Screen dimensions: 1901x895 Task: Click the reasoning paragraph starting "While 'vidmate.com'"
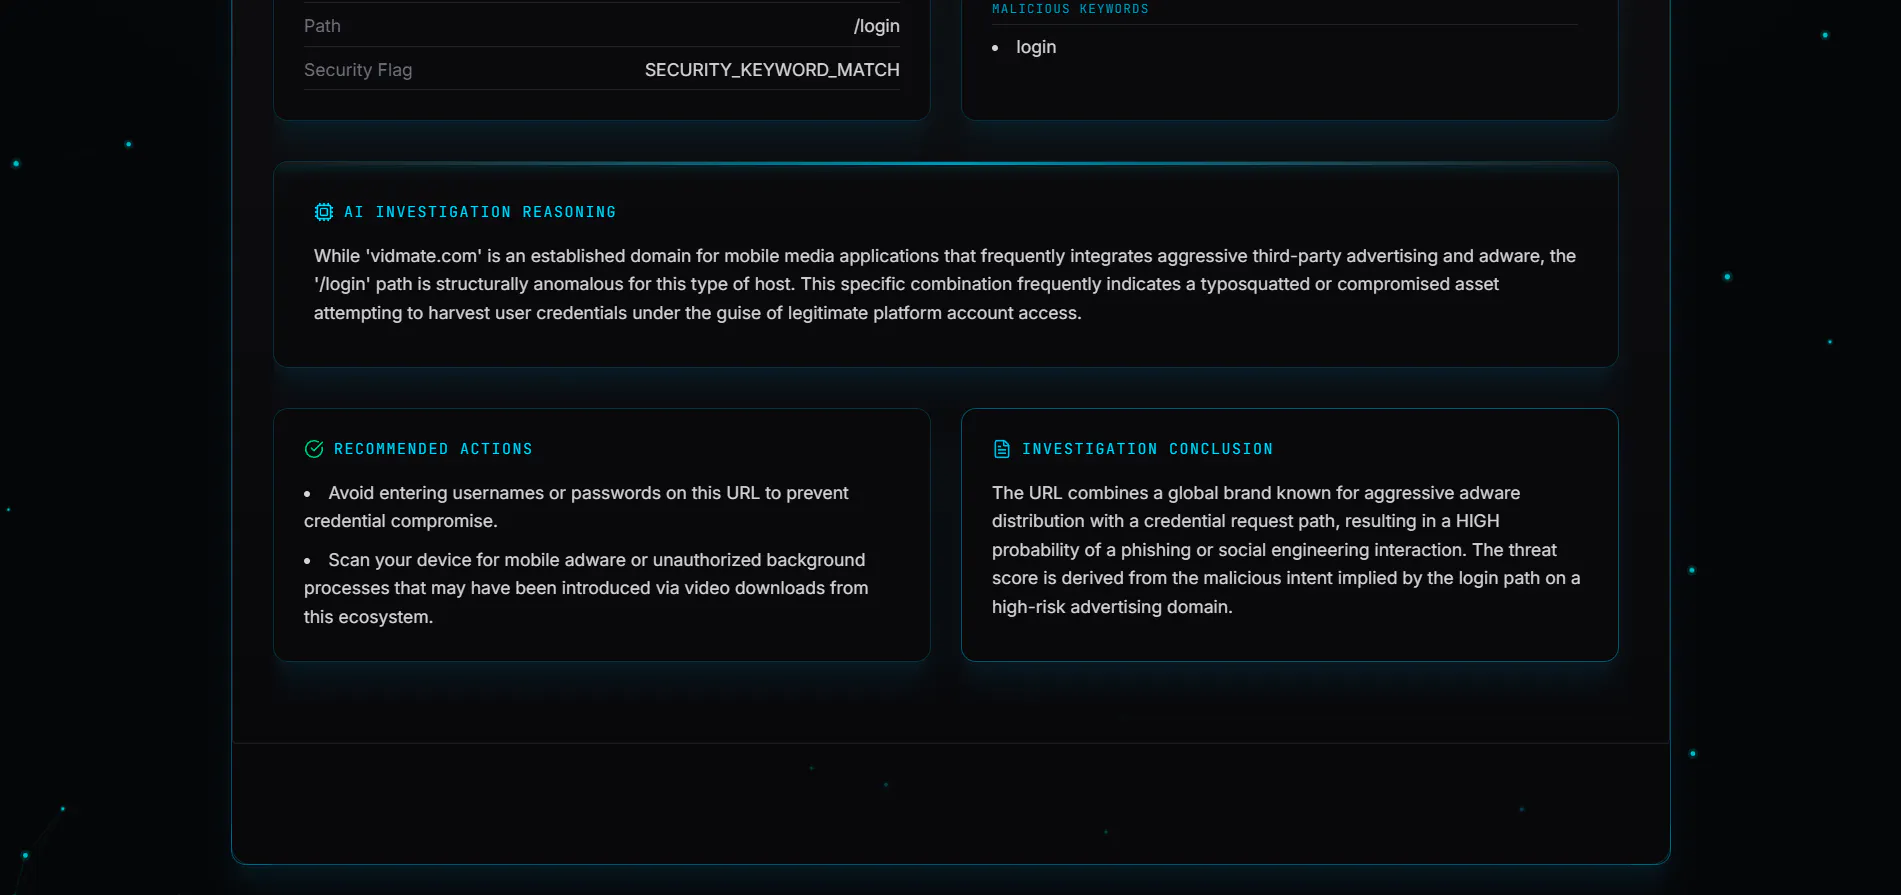coord(945,284)
